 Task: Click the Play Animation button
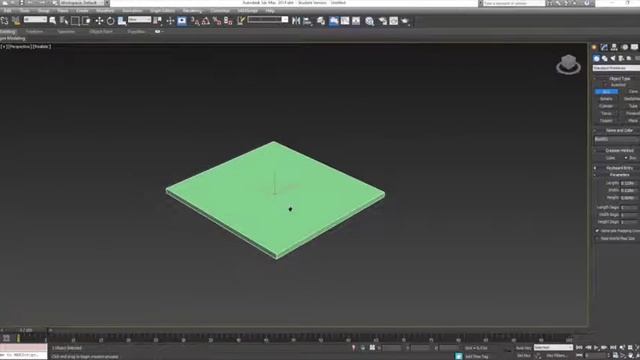(x=596, y=347)
